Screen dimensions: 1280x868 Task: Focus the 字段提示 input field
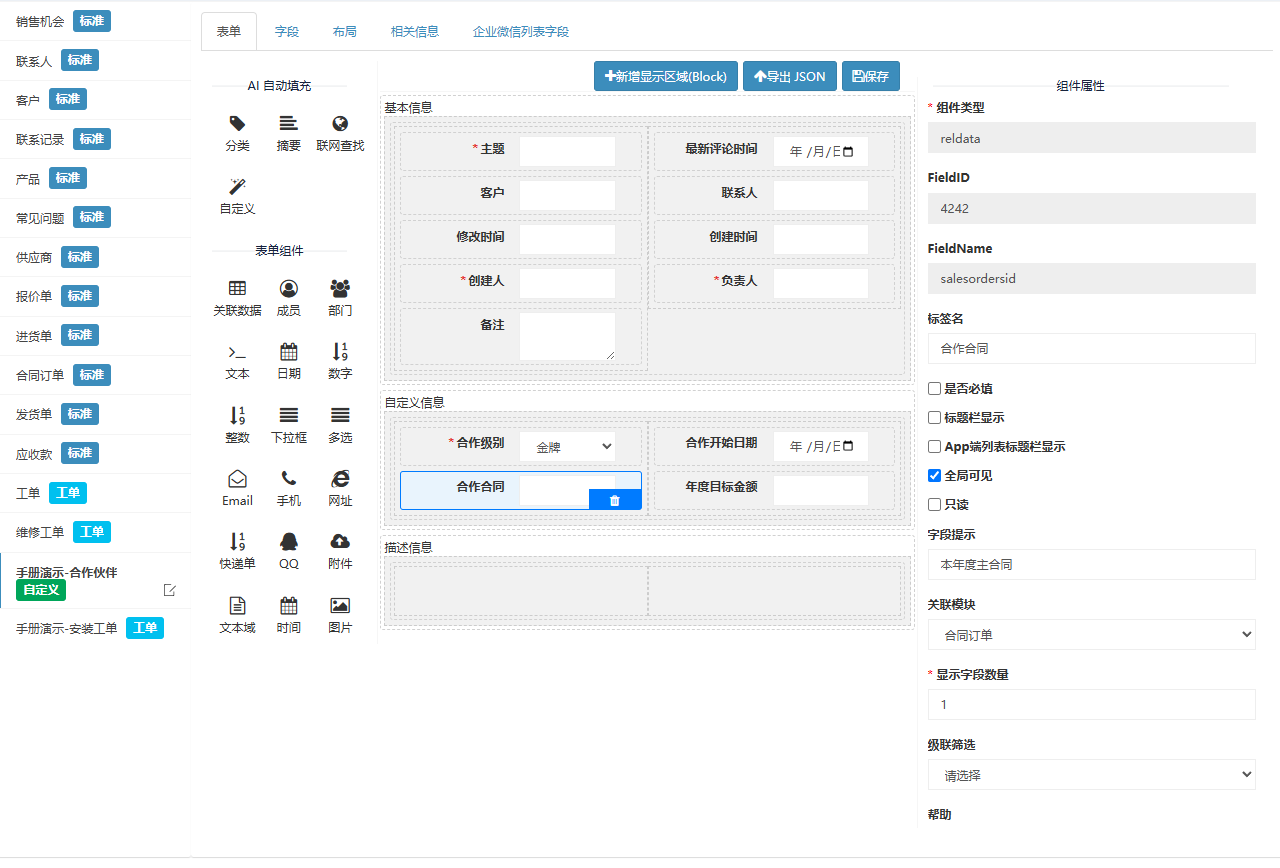(1091, 564)
